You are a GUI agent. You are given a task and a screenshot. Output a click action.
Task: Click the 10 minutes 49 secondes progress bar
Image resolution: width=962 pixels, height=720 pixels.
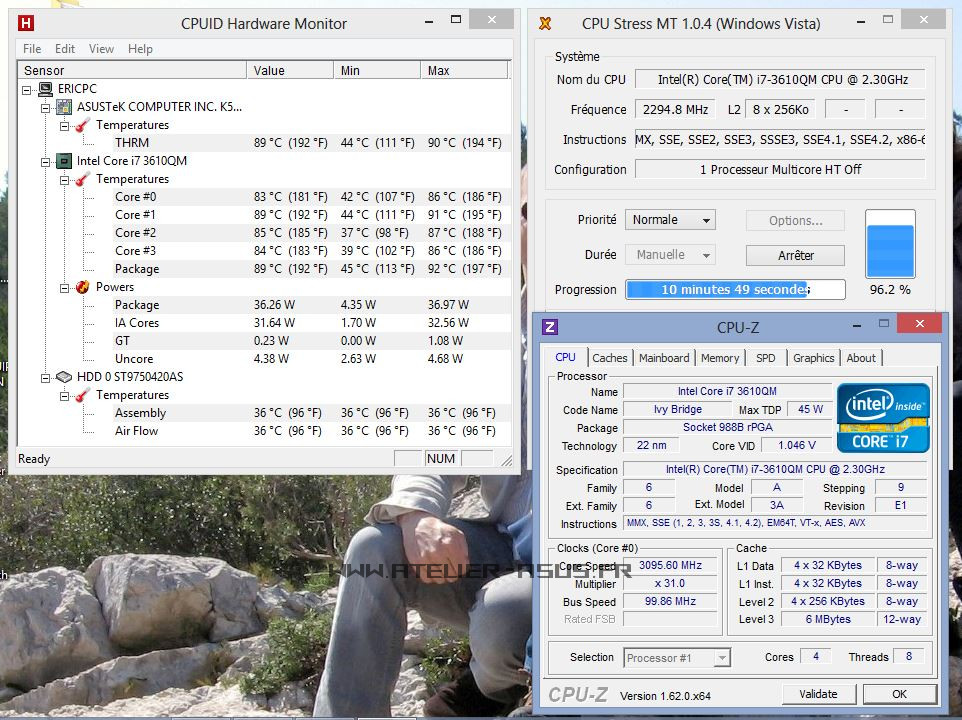tap(735, 289)
